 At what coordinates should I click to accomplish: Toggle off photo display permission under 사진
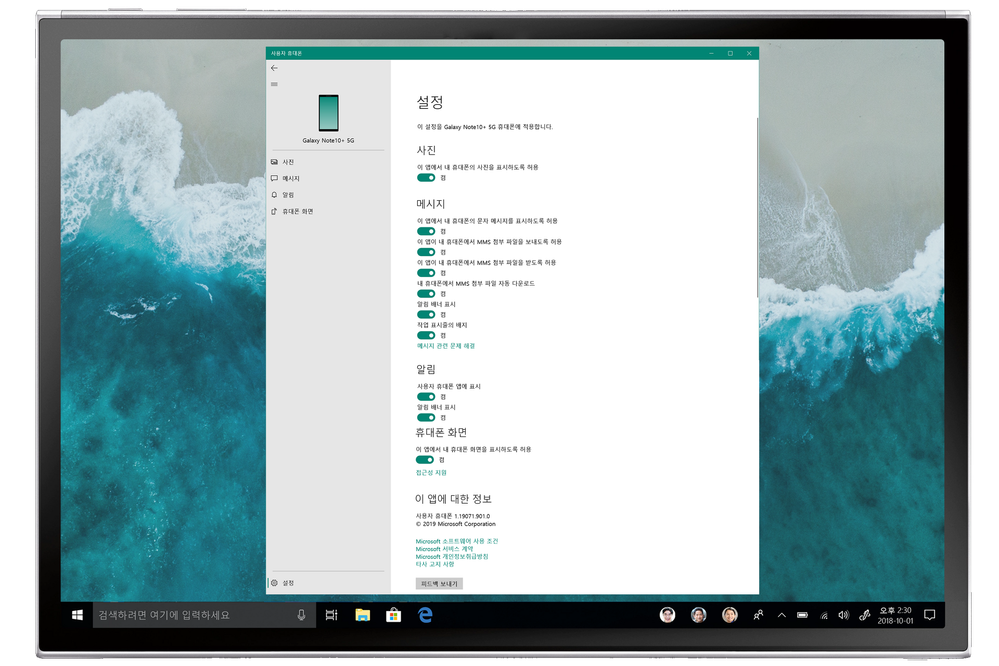pos(426,178)
